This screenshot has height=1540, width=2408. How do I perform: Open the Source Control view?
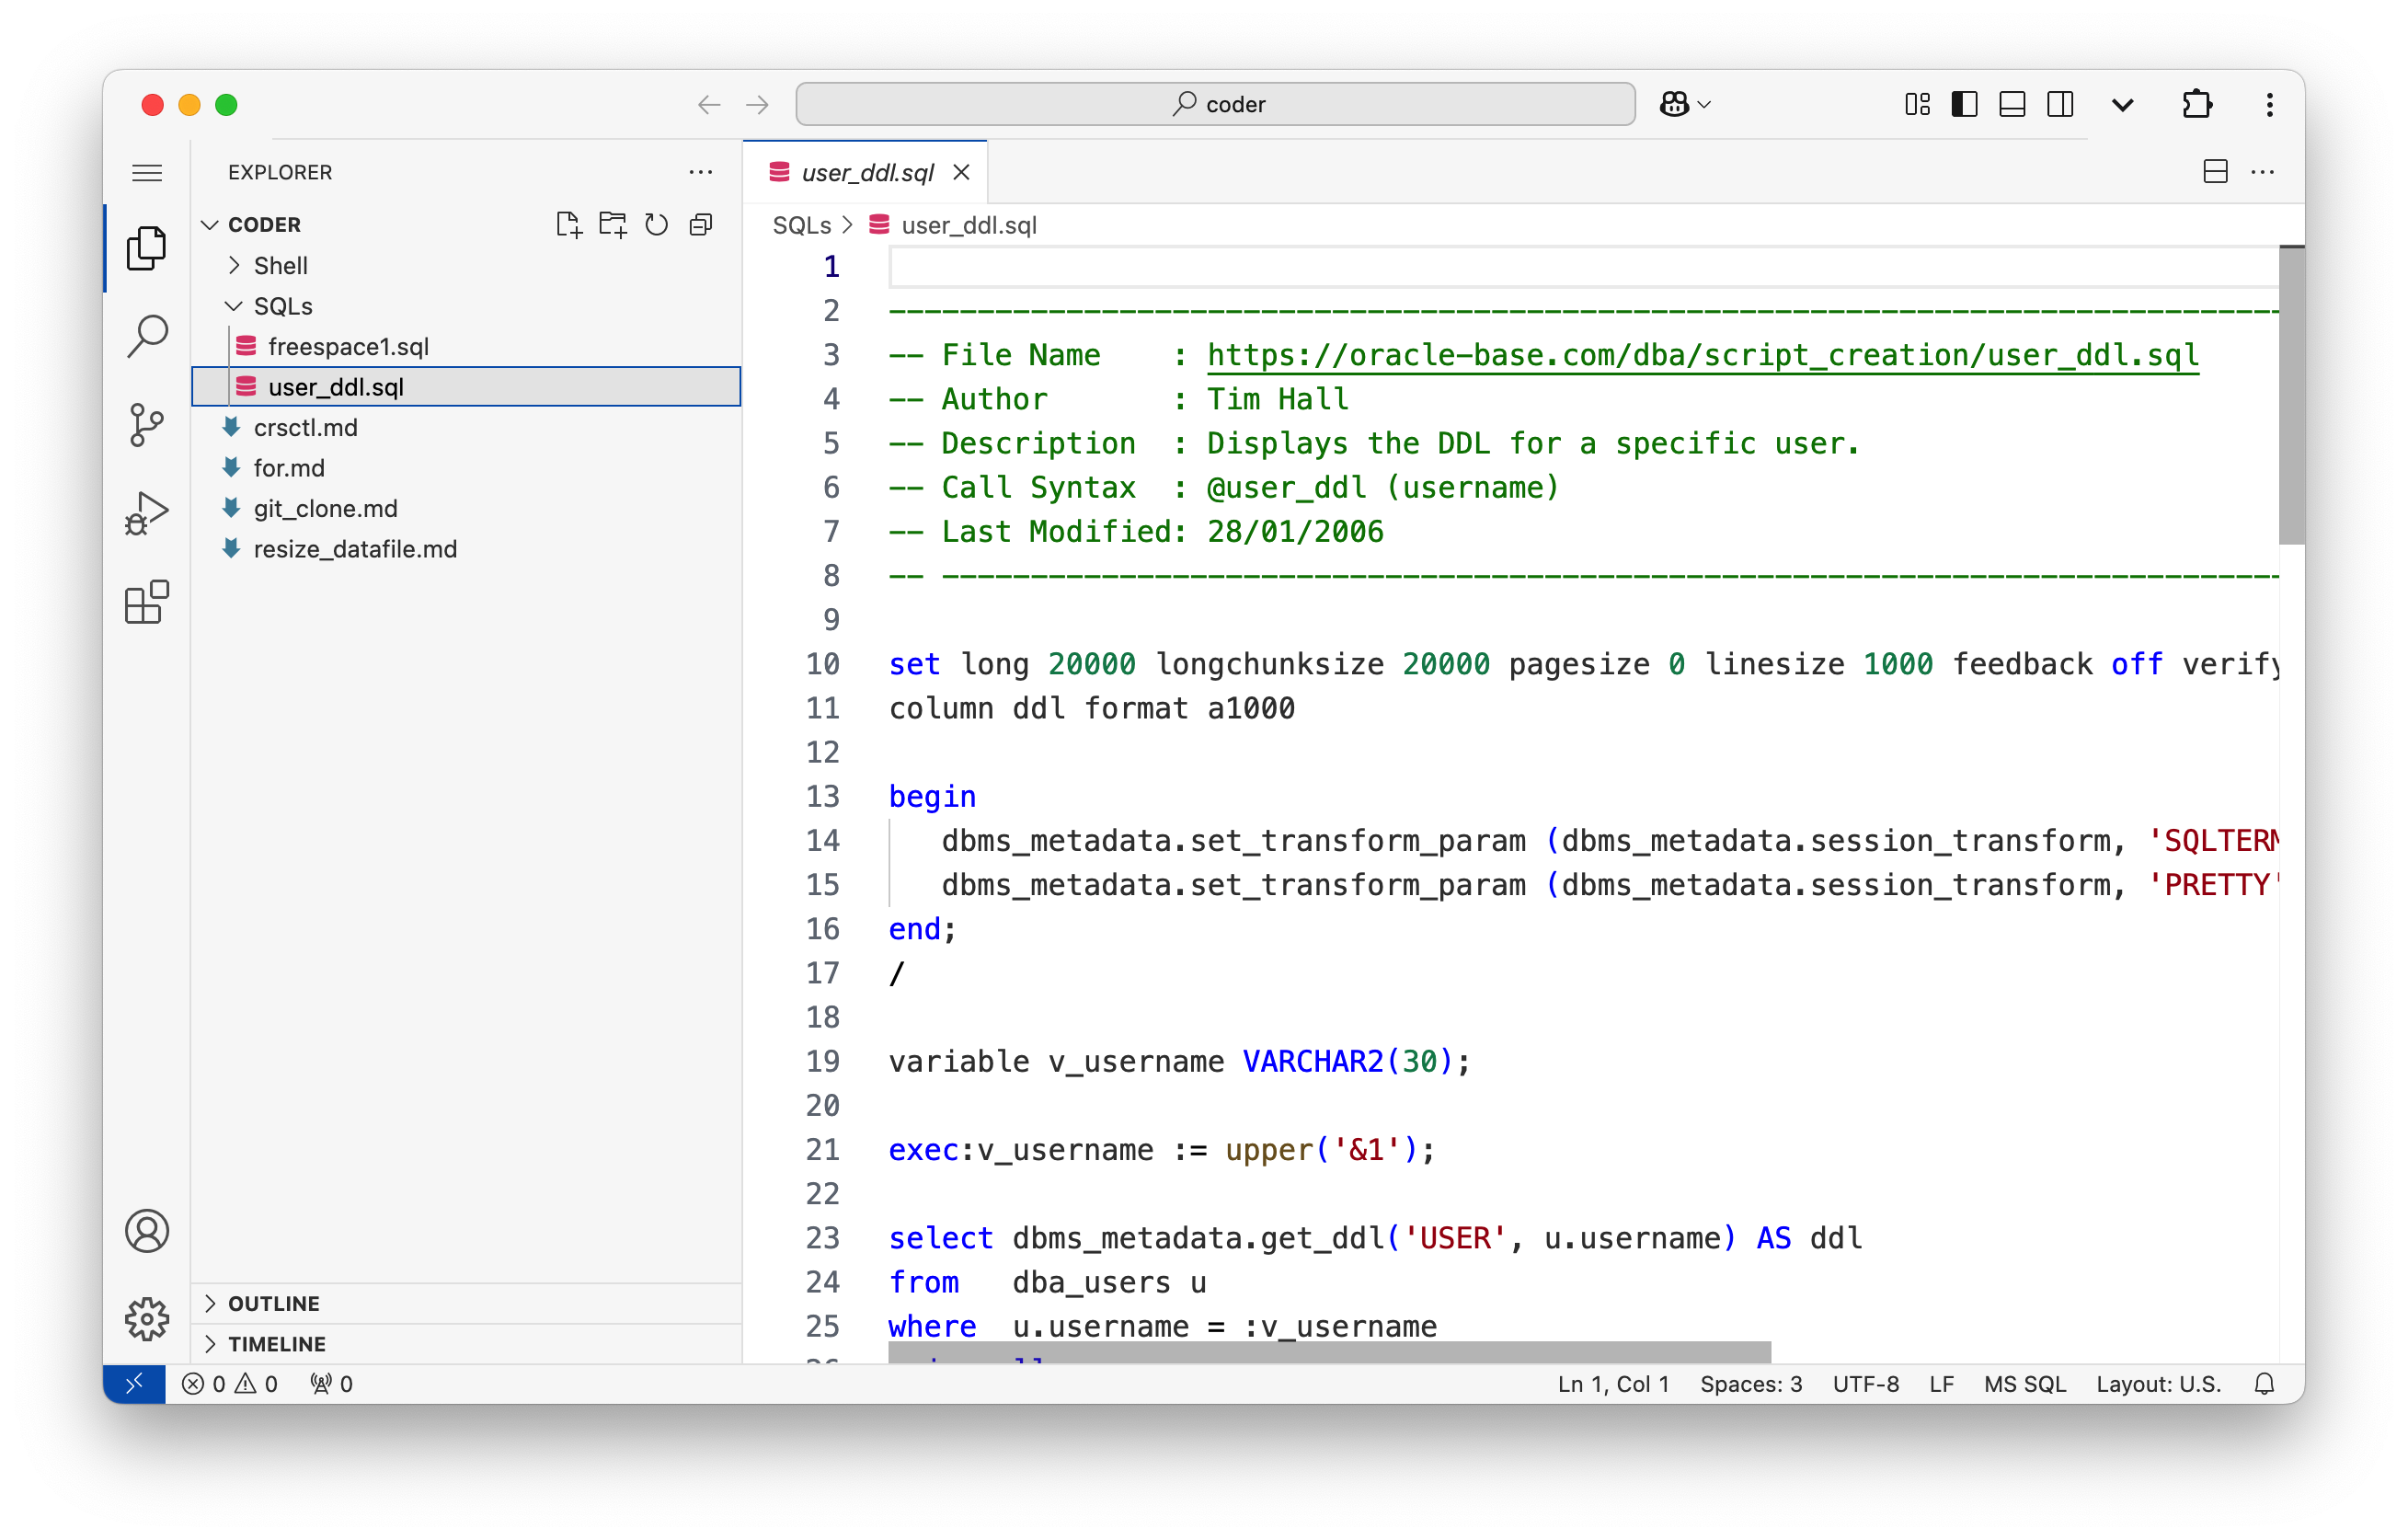coord(147,425)
